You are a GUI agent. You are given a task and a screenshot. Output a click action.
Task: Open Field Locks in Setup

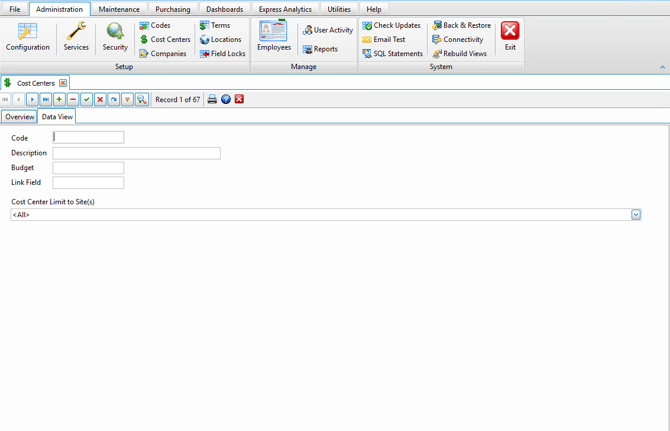[222, 54]
